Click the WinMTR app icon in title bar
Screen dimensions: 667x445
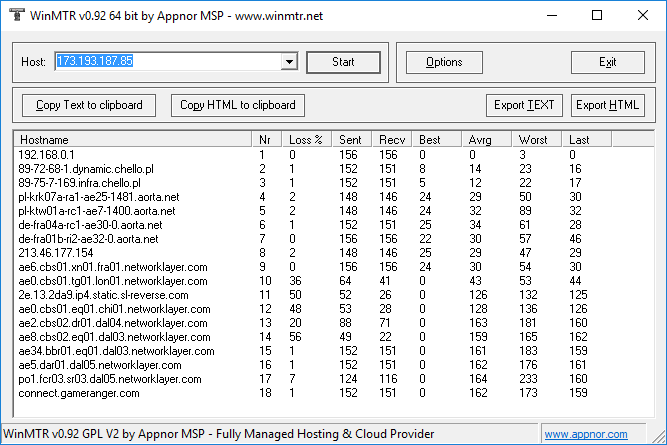[14, 15]
